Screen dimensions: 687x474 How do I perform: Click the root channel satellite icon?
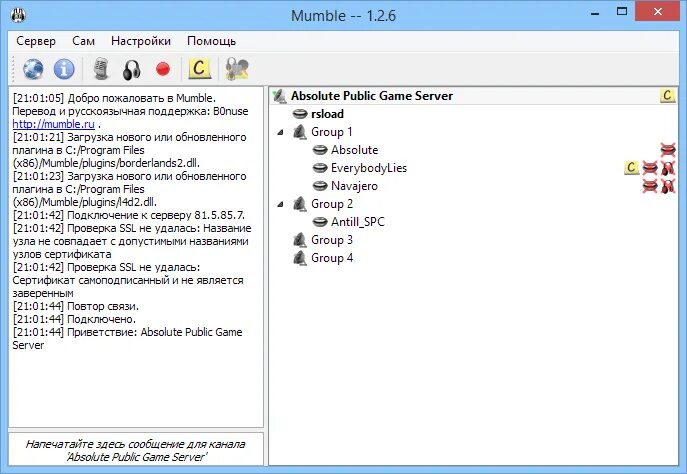point(279,96)
